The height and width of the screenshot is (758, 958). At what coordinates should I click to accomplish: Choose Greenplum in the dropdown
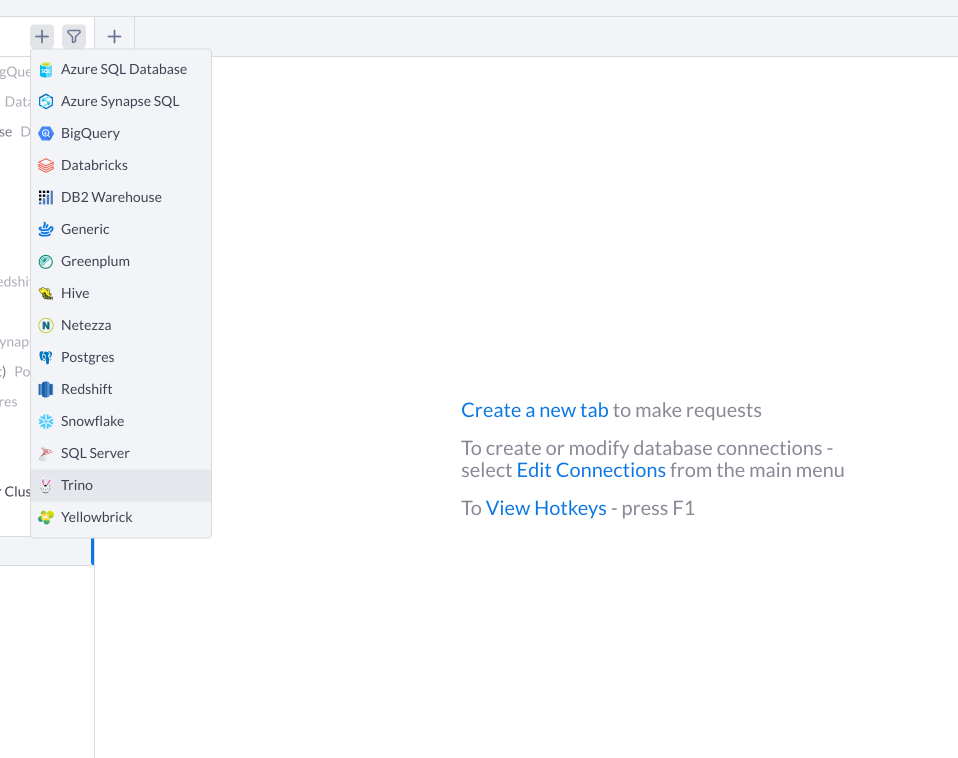point(121,261)
